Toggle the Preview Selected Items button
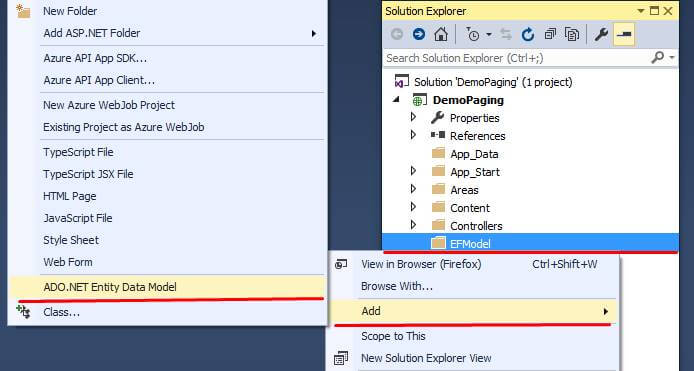 click(624, 34)
